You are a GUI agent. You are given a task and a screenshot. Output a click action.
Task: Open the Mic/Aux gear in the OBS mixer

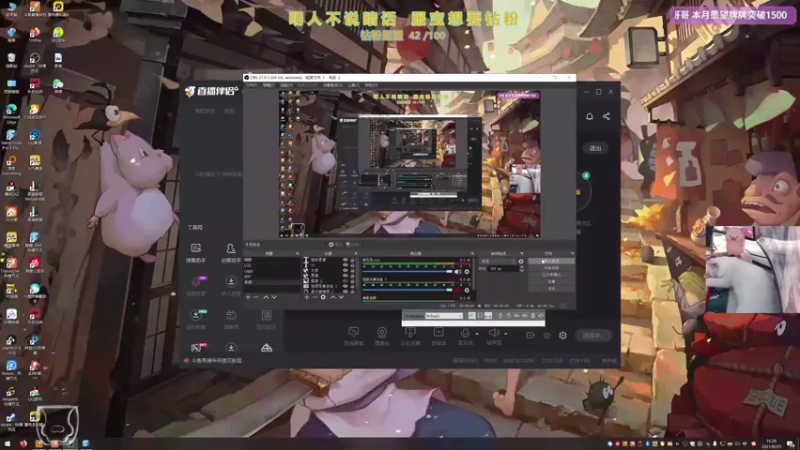467,271
